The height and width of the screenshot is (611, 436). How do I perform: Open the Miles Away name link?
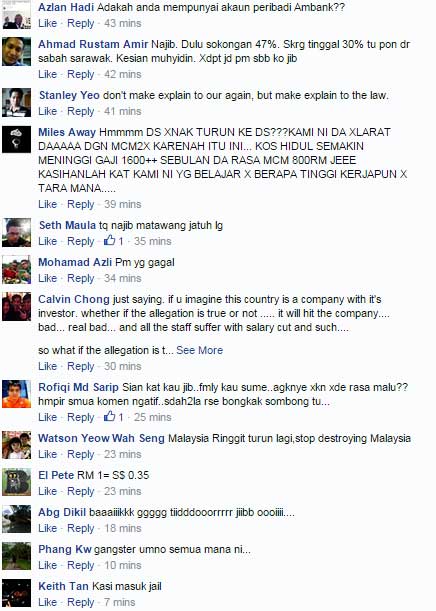[x=67, y=132]
